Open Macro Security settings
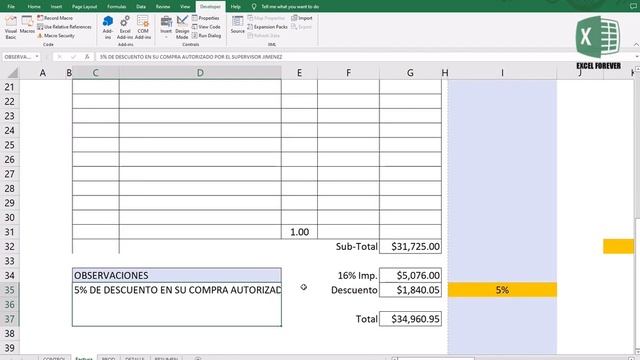The height and width of the screenshot is (360, 640). [56, 36]
